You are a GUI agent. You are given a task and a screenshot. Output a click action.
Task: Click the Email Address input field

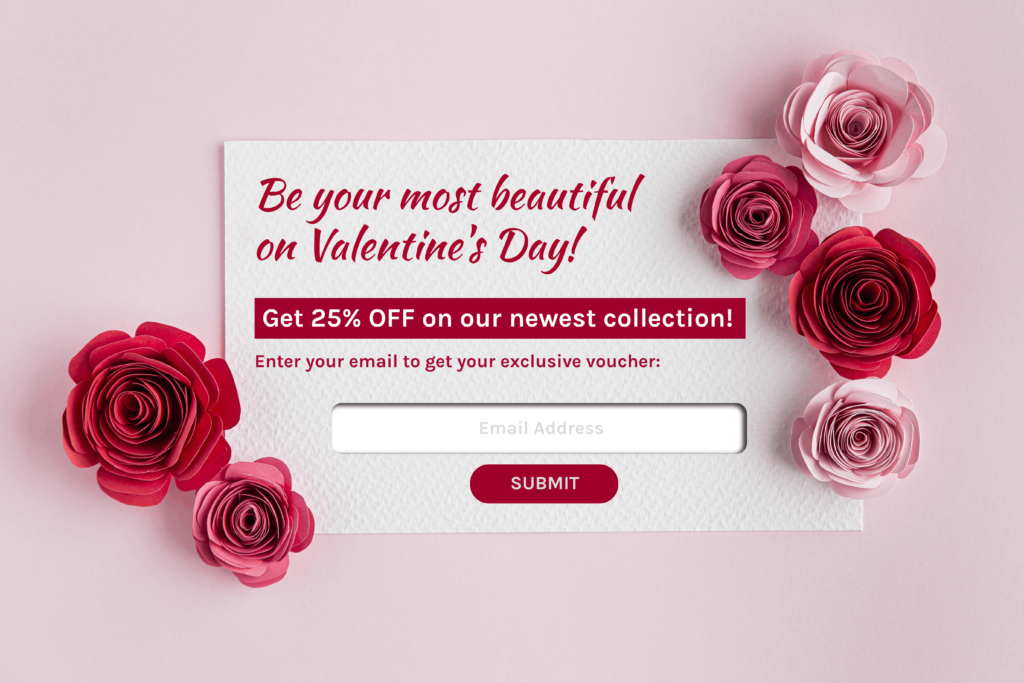coord(539,428)
